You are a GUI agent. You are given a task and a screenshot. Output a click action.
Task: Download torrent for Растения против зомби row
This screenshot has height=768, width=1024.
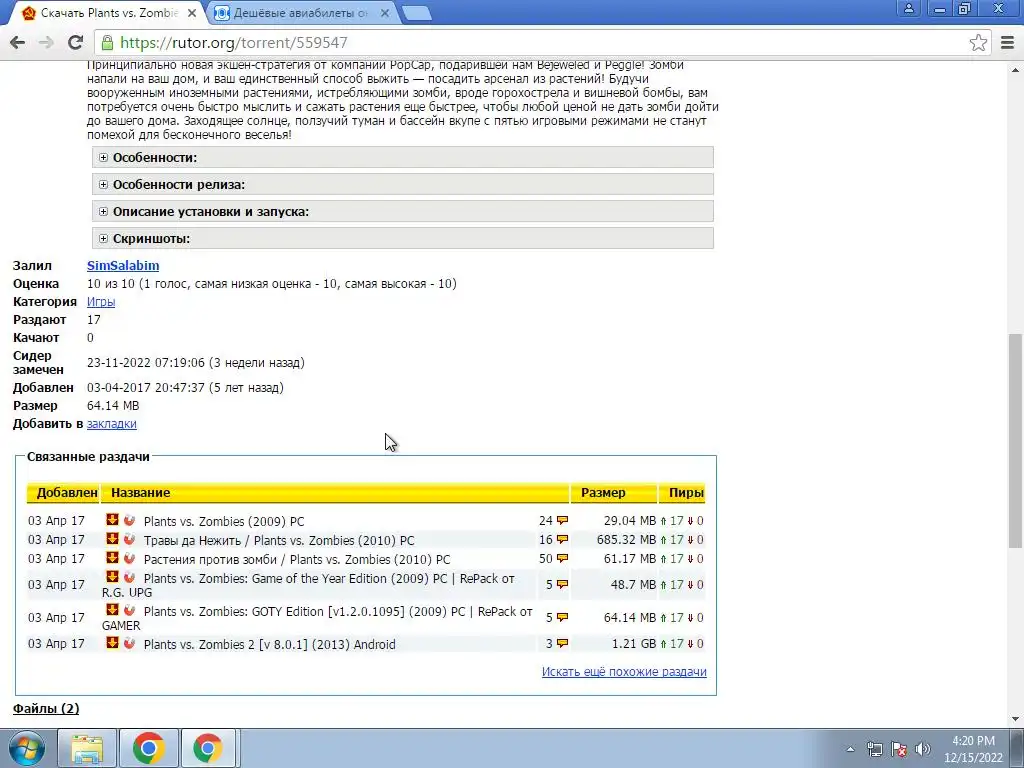(112, 558)
